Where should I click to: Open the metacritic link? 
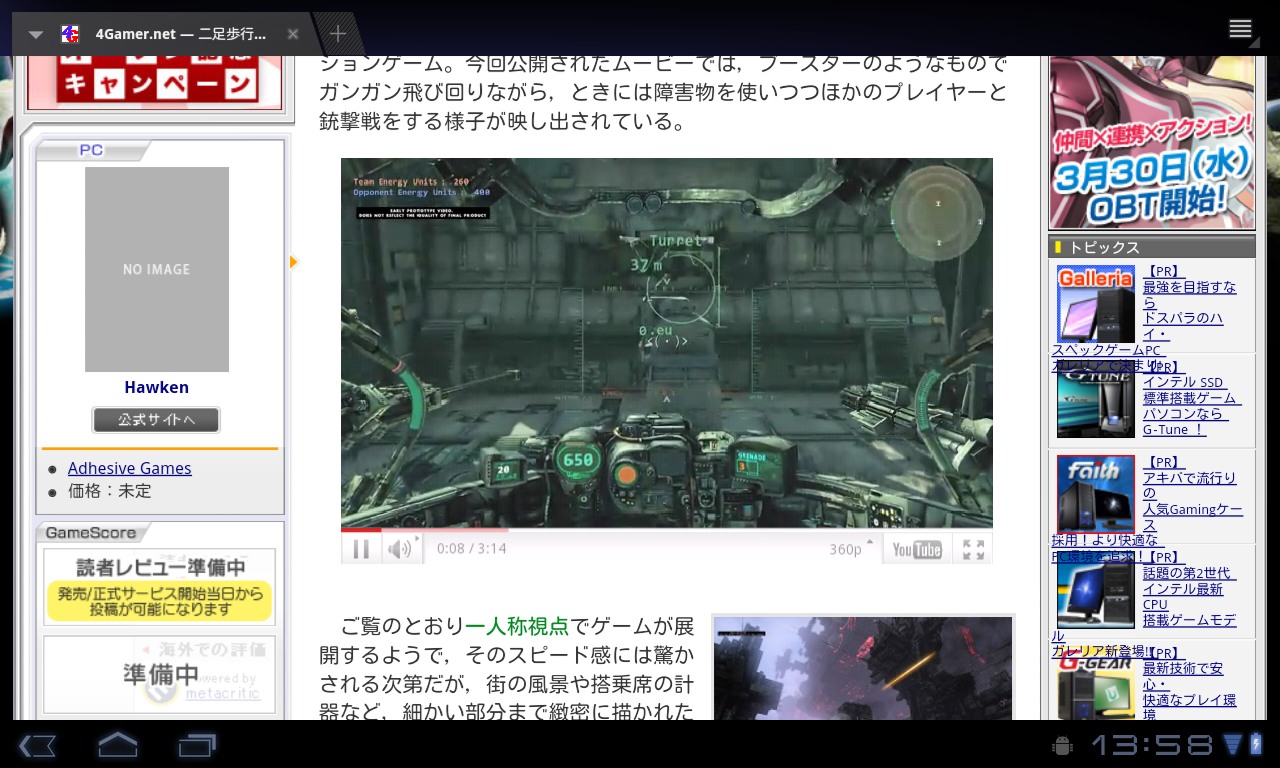[222, 693]
